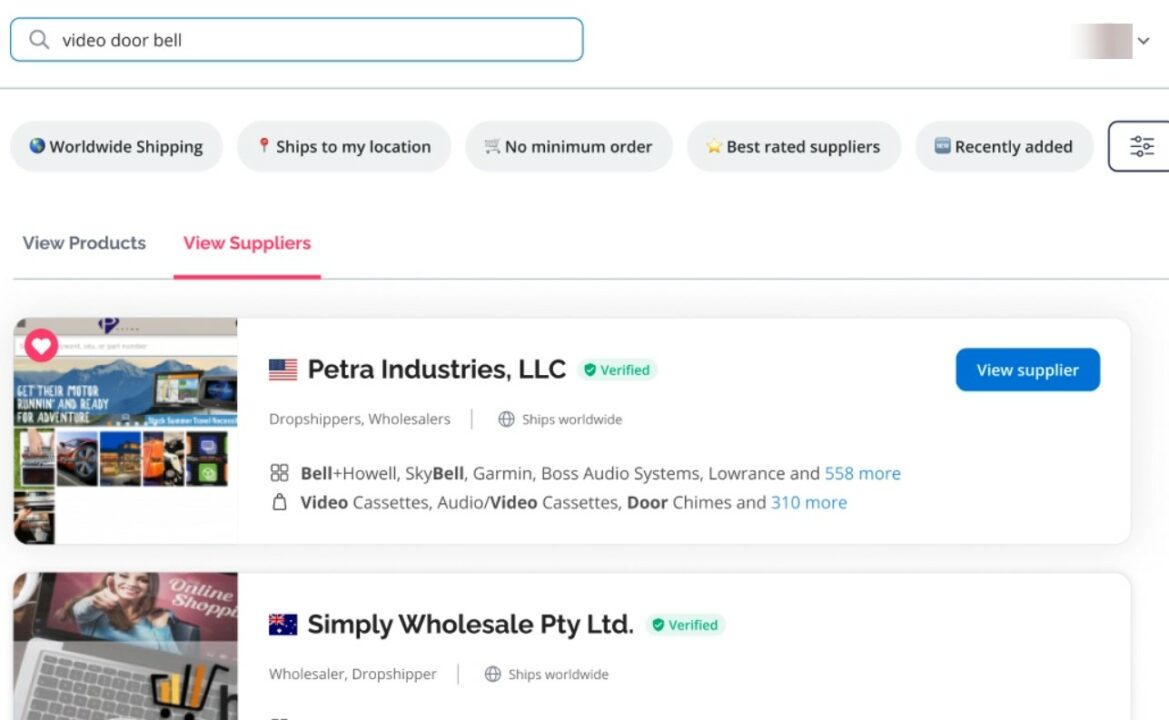Enable the Ships to my location filter
1169x720 pixels.
(343, 147)
